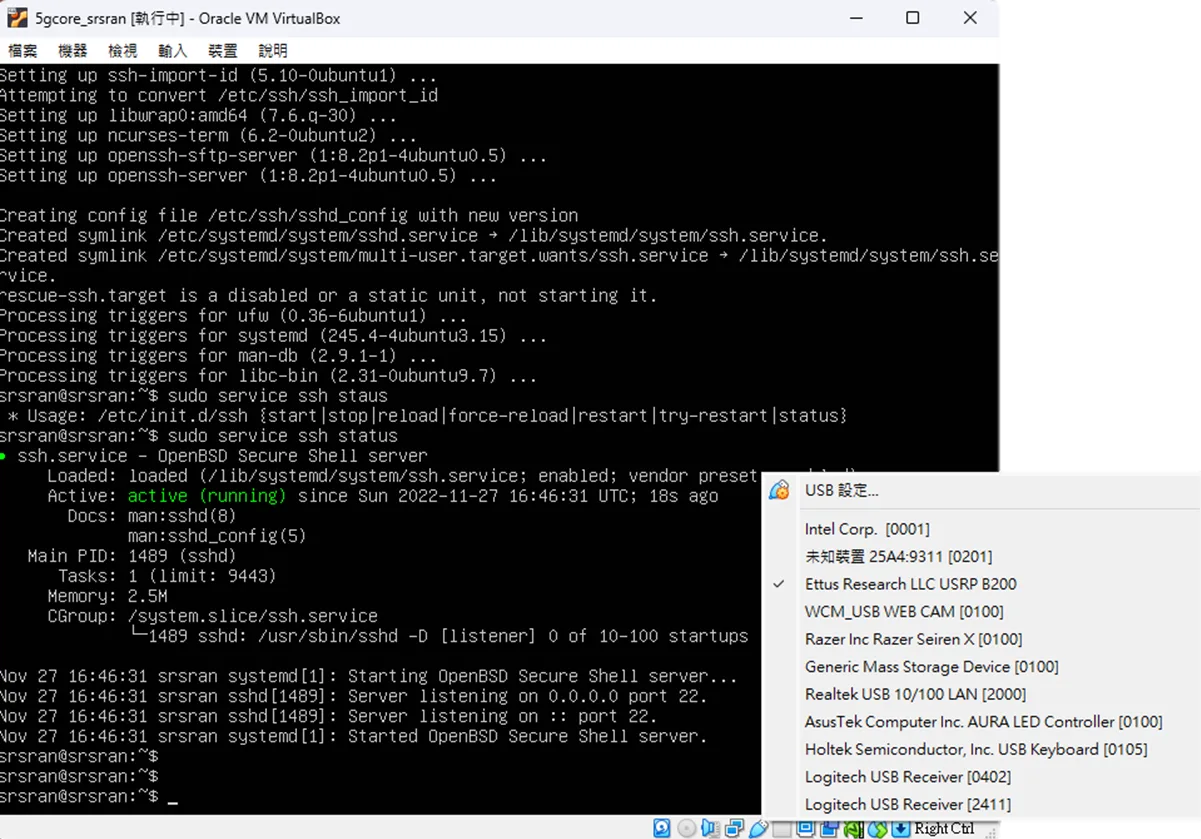Click the VirtualBox icon in title bar
Image resolution: width=1201 pixels, height=839 pixels.
coord(17,18)
